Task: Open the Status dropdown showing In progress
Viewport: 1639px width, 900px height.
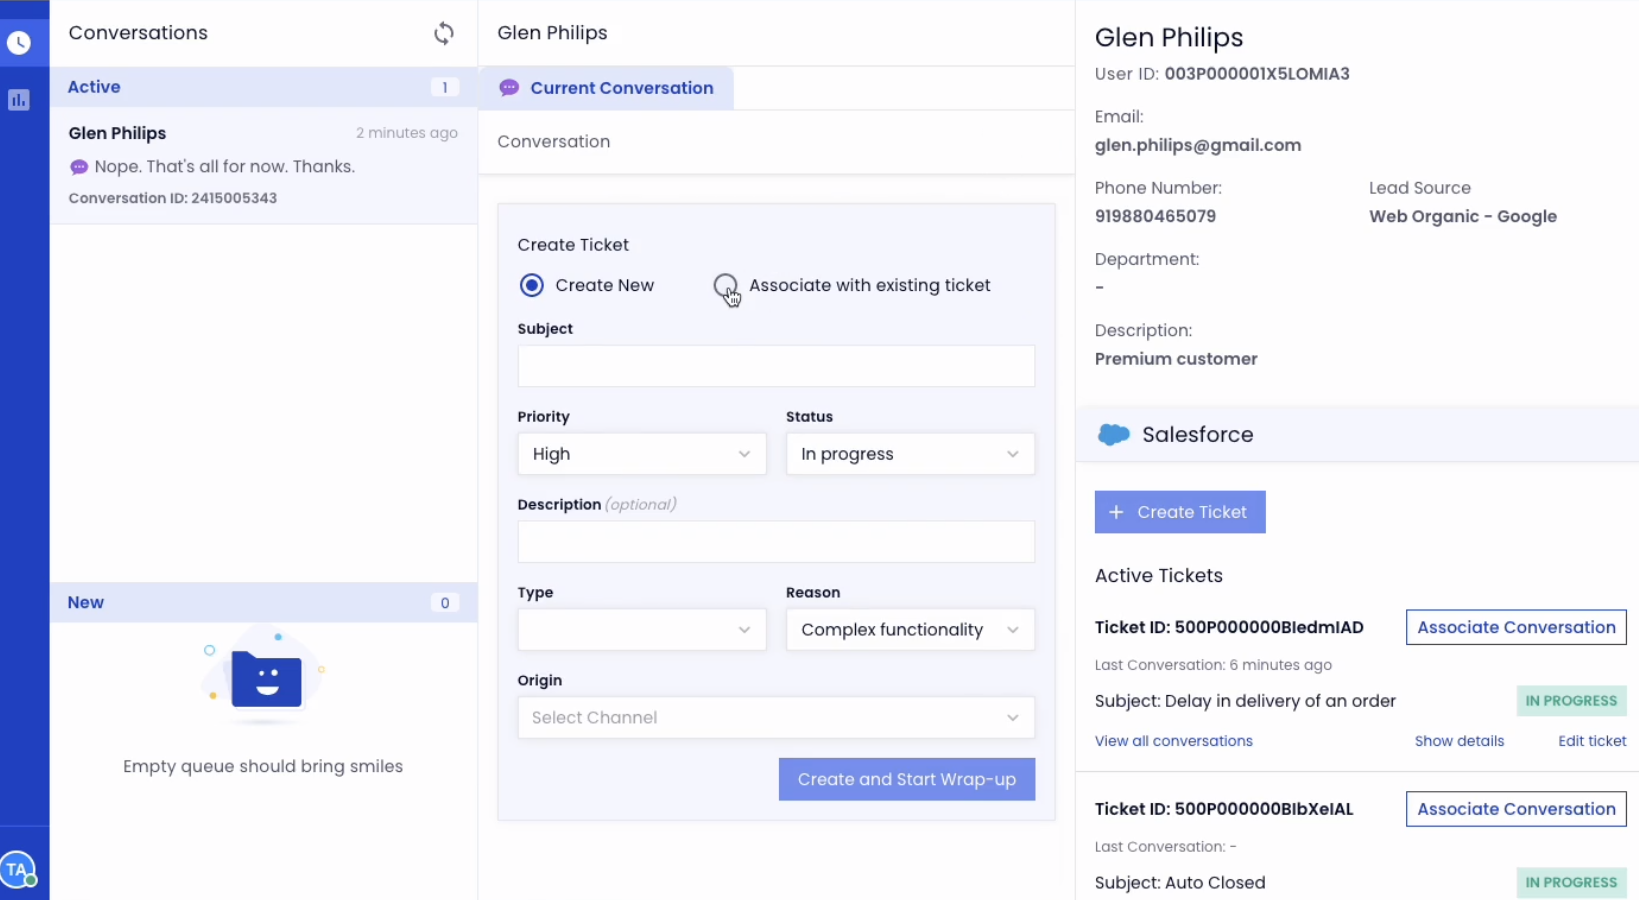Action: 910,454
